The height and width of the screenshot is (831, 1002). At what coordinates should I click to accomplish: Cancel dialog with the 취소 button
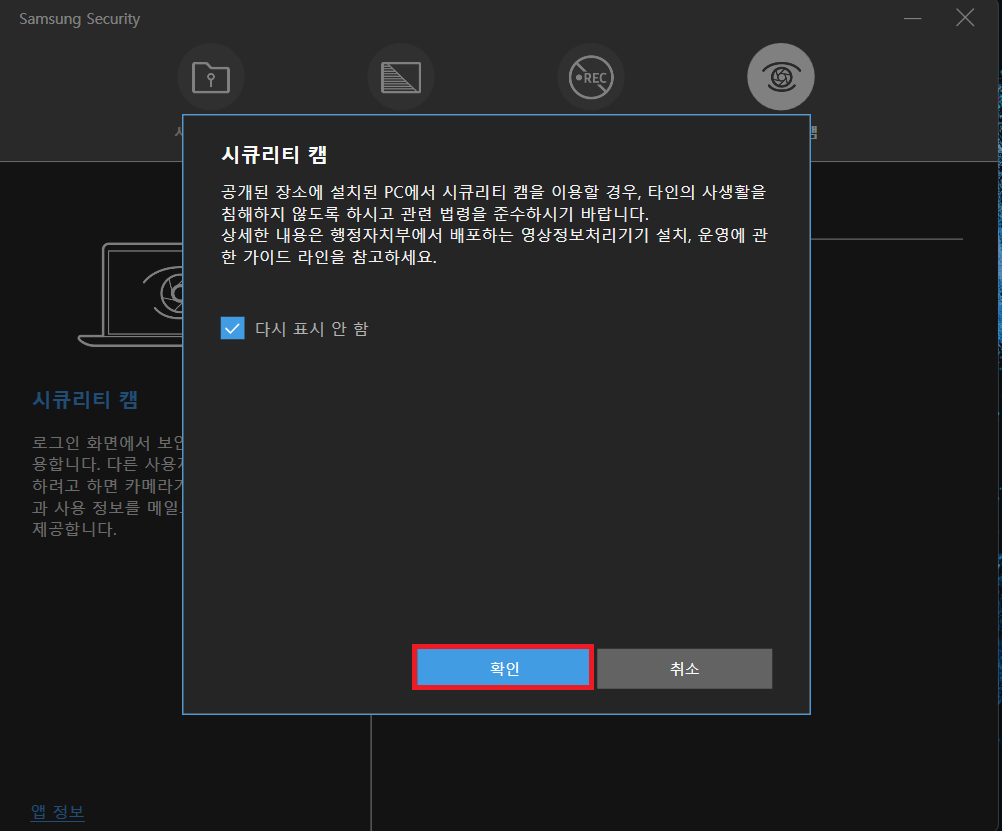tap(684, 669)
